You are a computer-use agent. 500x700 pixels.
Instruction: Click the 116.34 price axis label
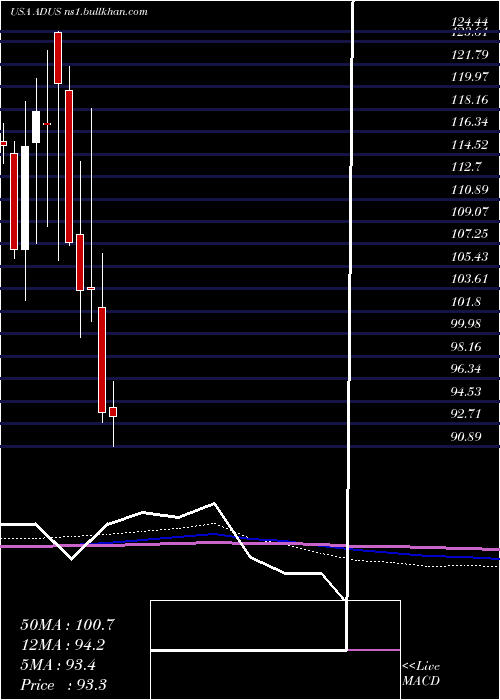point(470,122)
